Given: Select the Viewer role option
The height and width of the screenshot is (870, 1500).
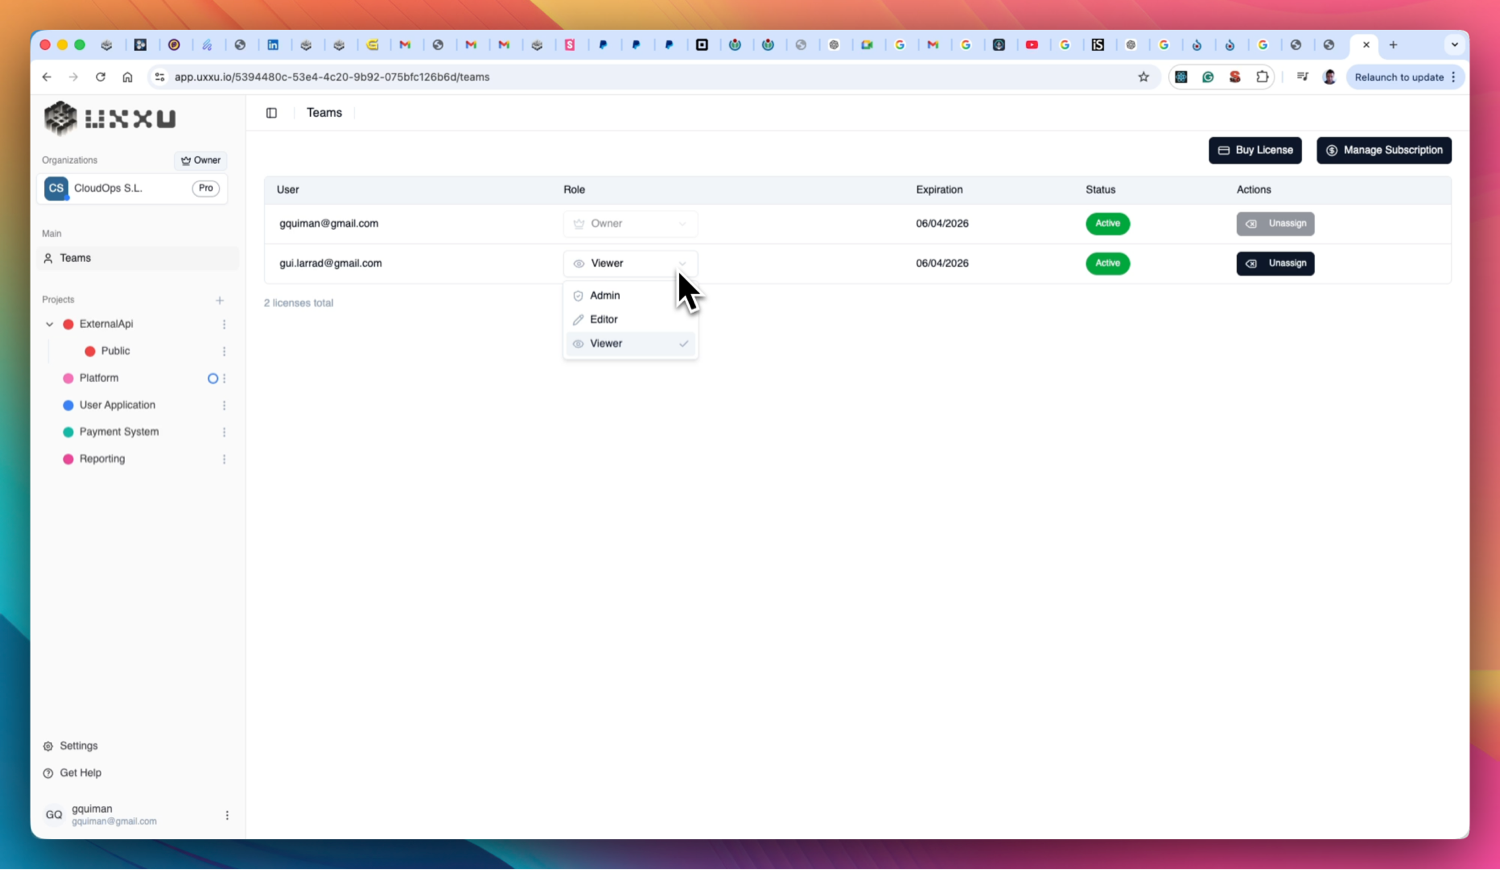Looking at the screenshot, I should (x=606, y=343).
